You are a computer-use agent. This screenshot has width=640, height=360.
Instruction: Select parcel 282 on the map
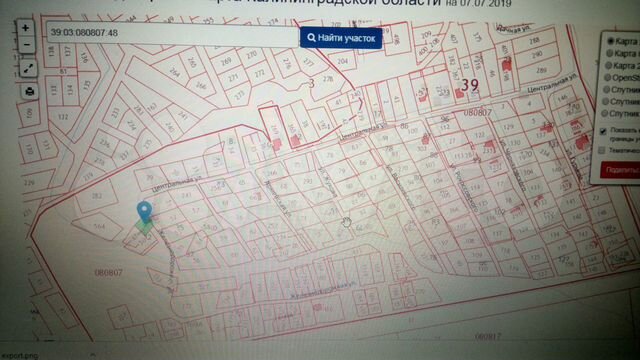coord(97,196)
